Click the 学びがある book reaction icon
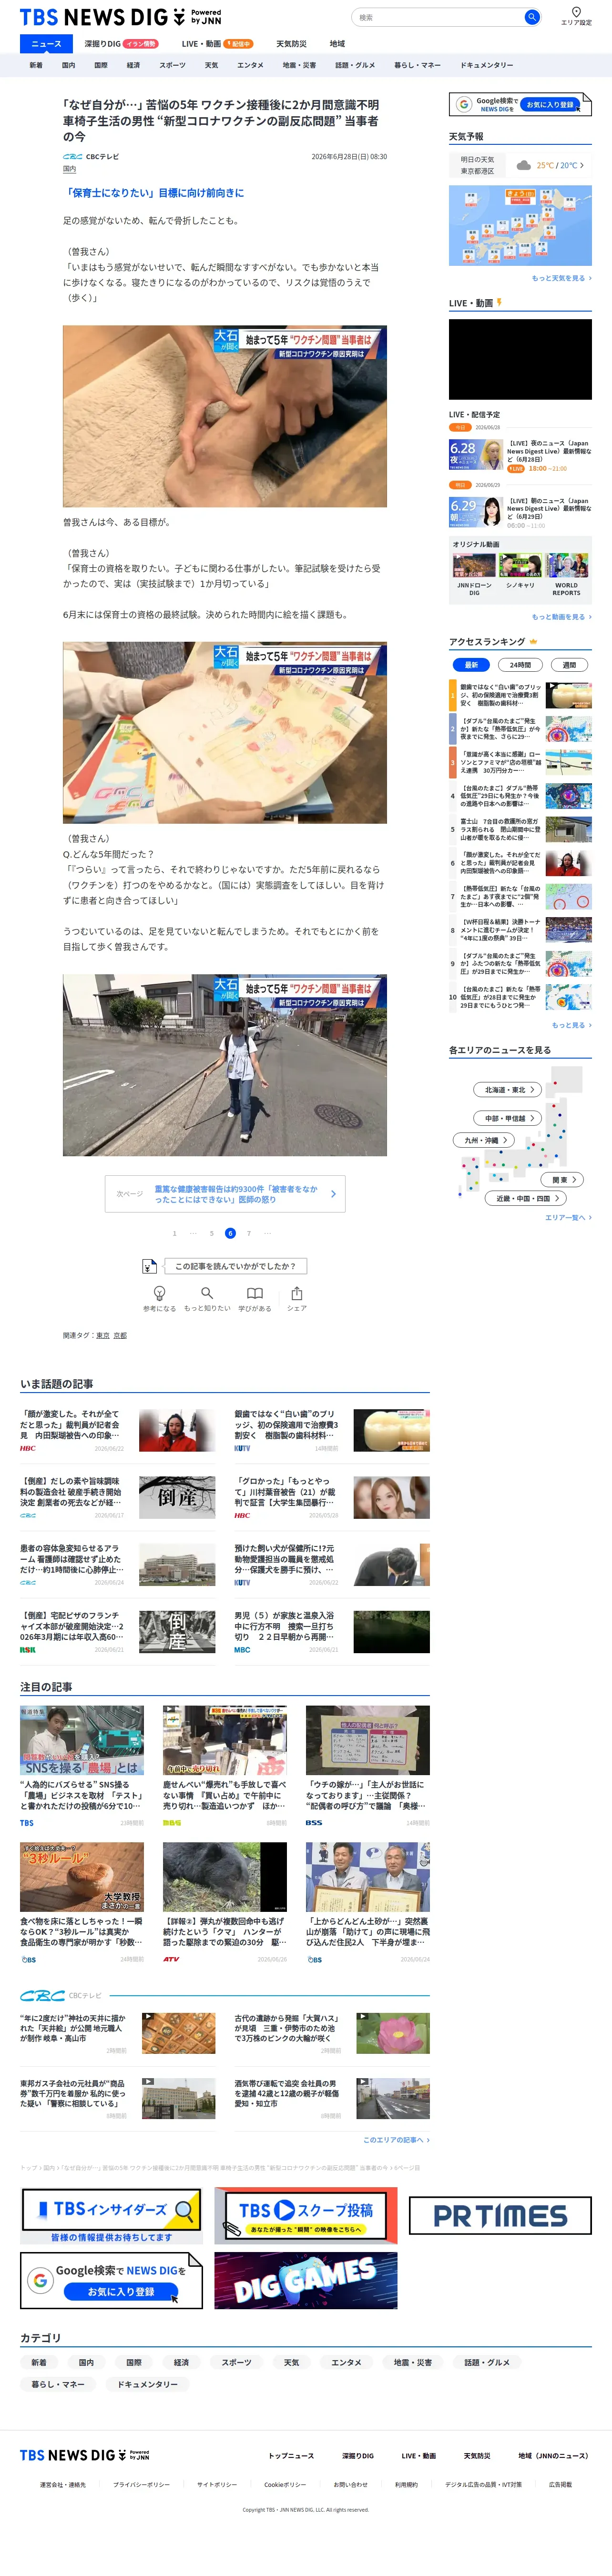 point(255,1293)
